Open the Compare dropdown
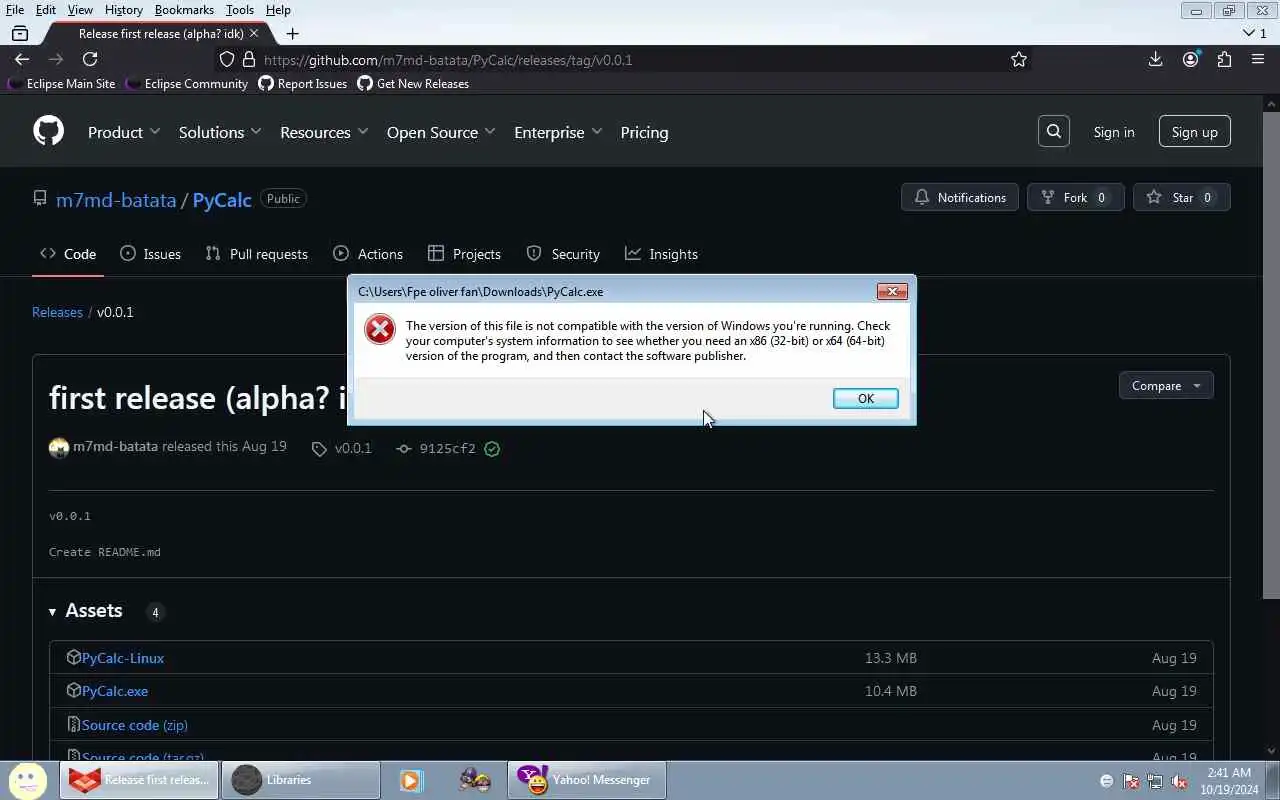The image size is (1280, 800). pyautogui.click(x=1166, y=385)
